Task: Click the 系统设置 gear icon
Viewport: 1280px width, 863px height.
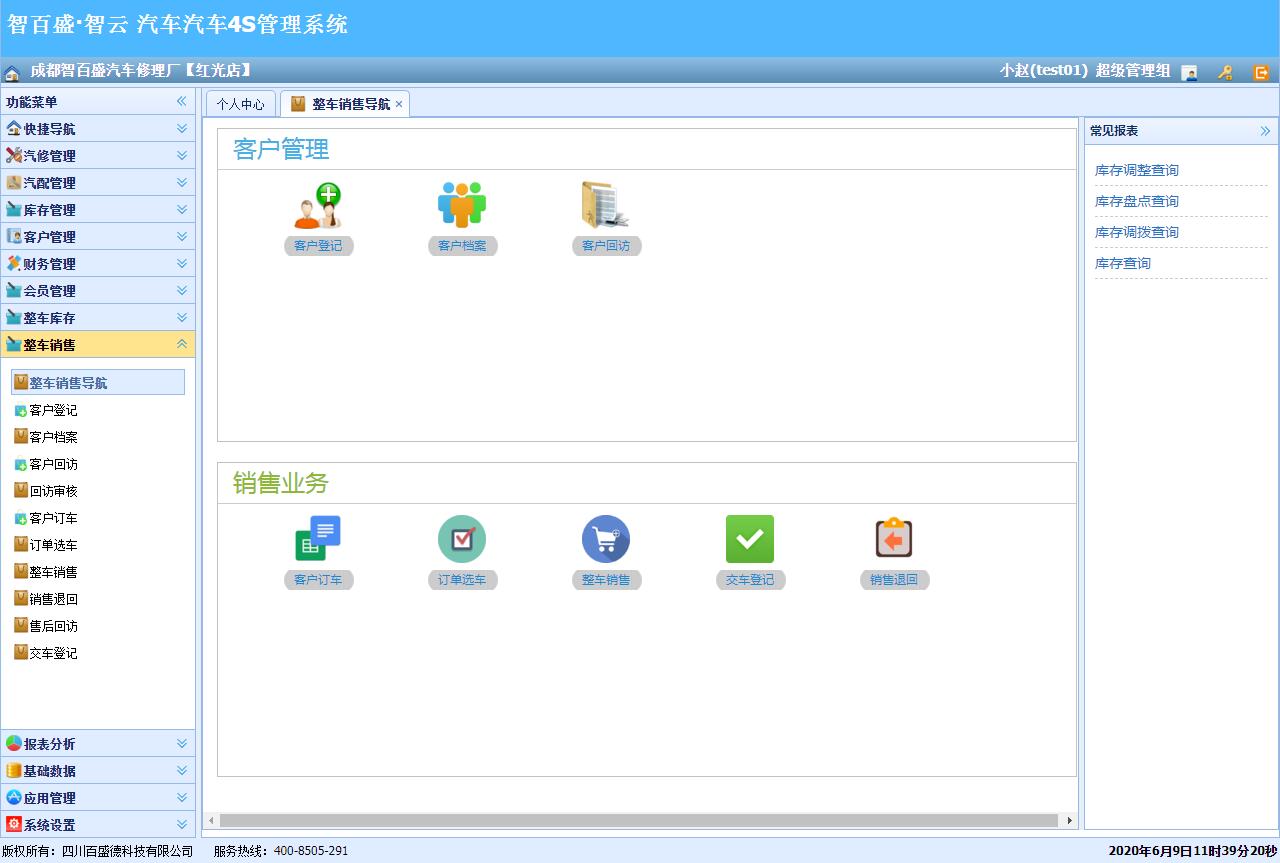Action: 14,824
